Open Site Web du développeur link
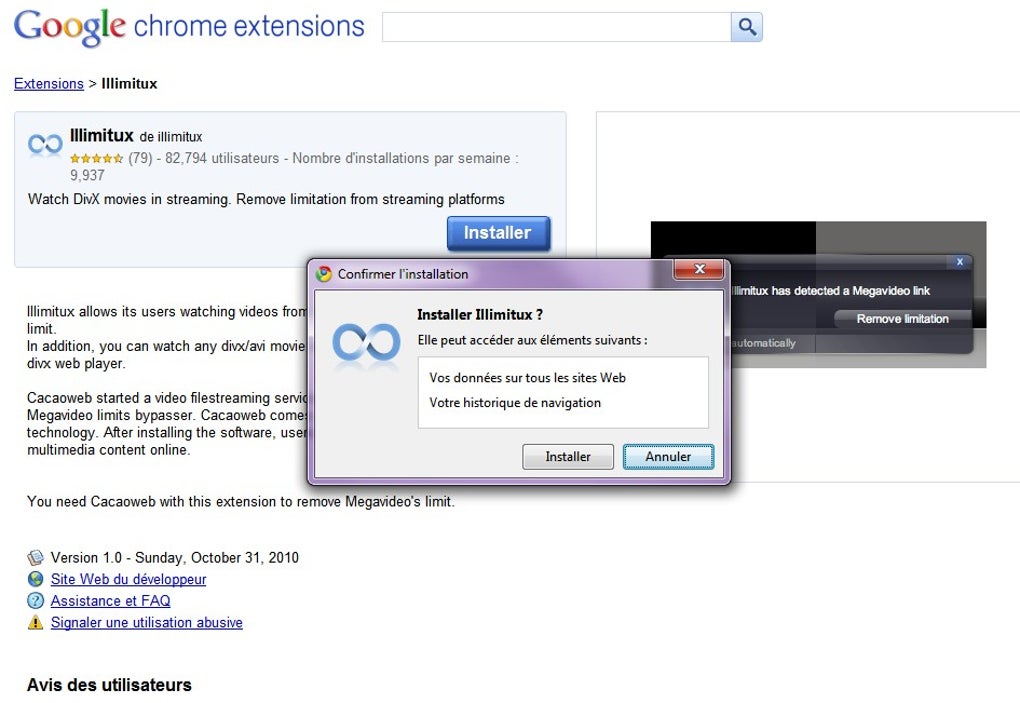 pyautogui.click(x=128, y=579)
